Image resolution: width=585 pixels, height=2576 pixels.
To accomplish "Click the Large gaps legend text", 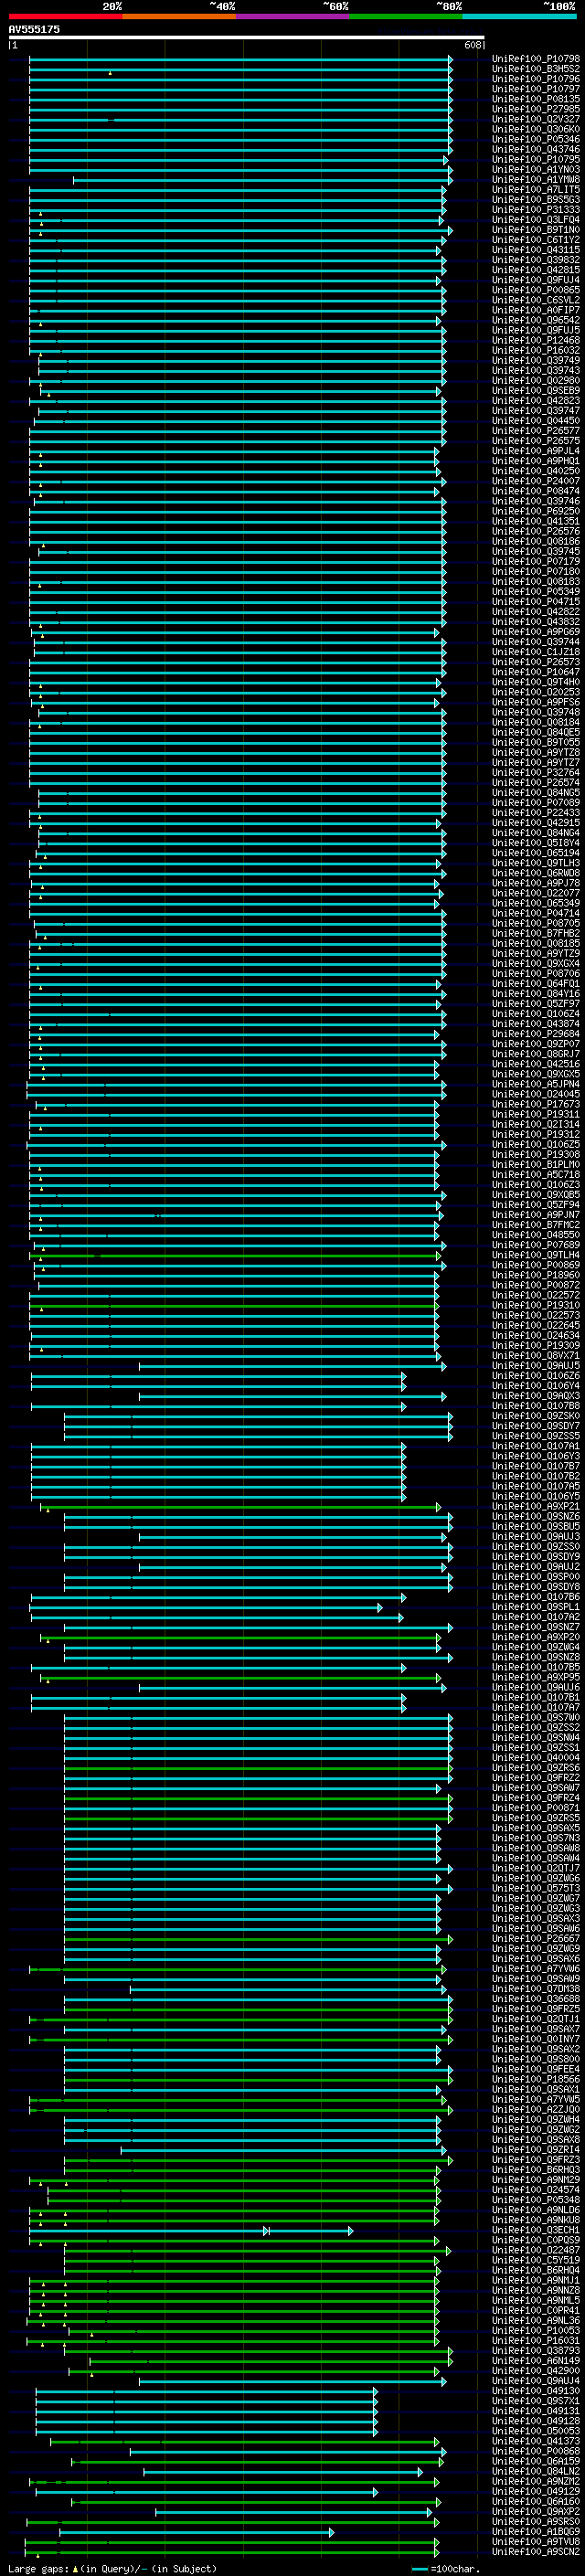I will click(x=112, y=2569).
